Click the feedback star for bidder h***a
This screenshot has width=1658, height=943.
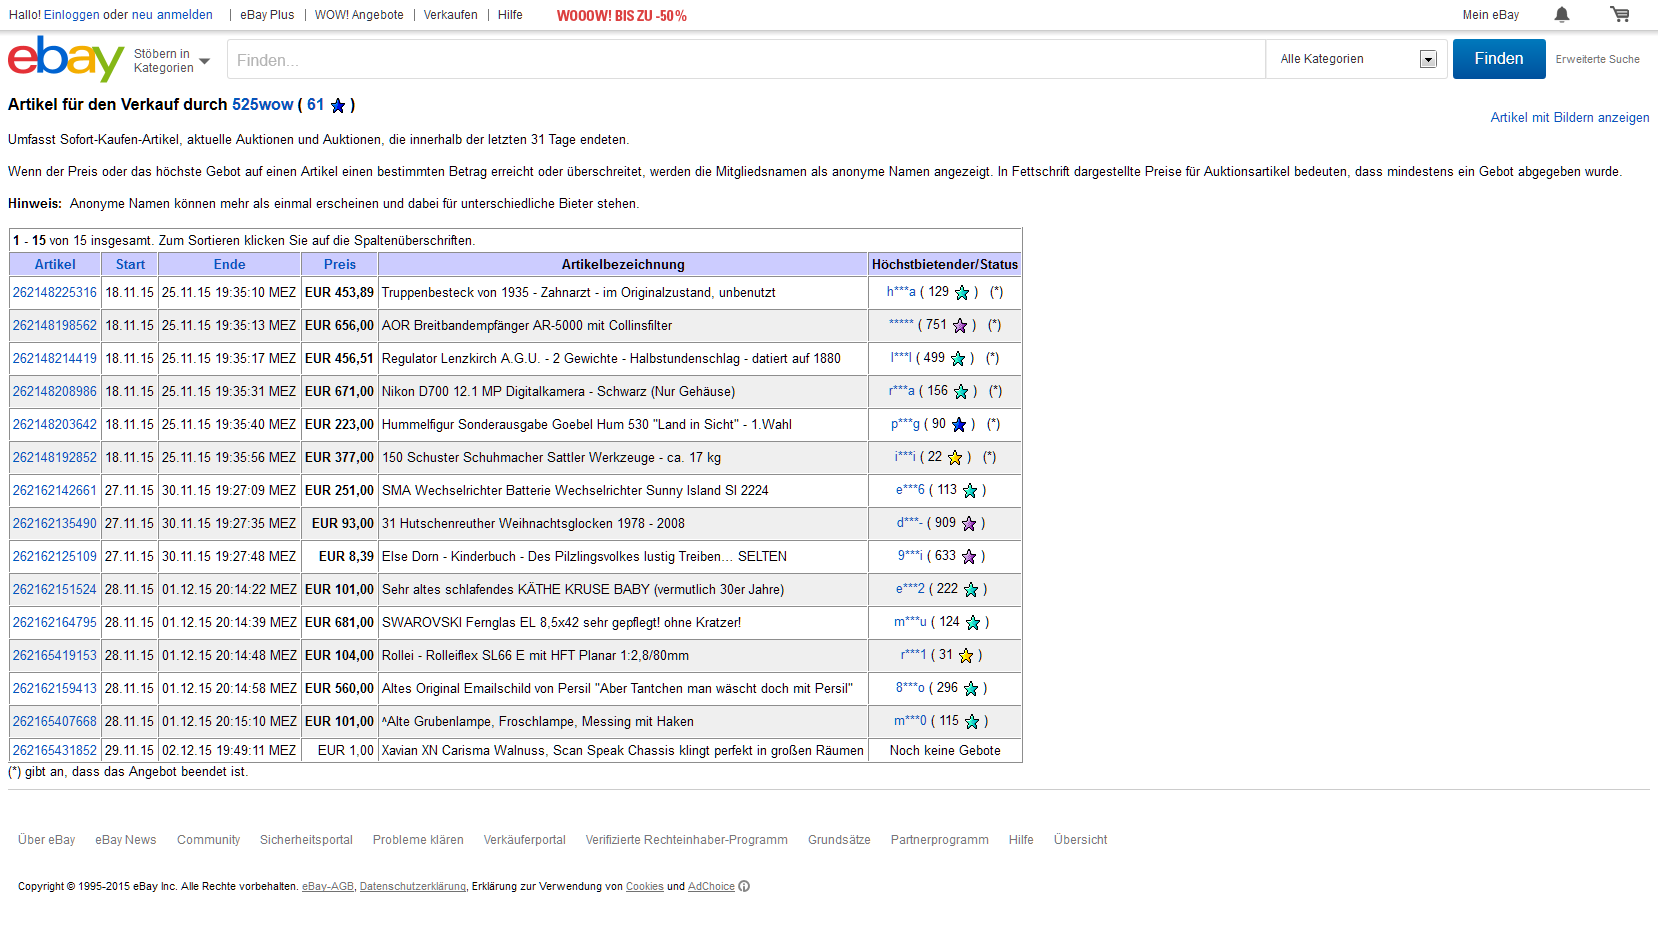point(962,293)
